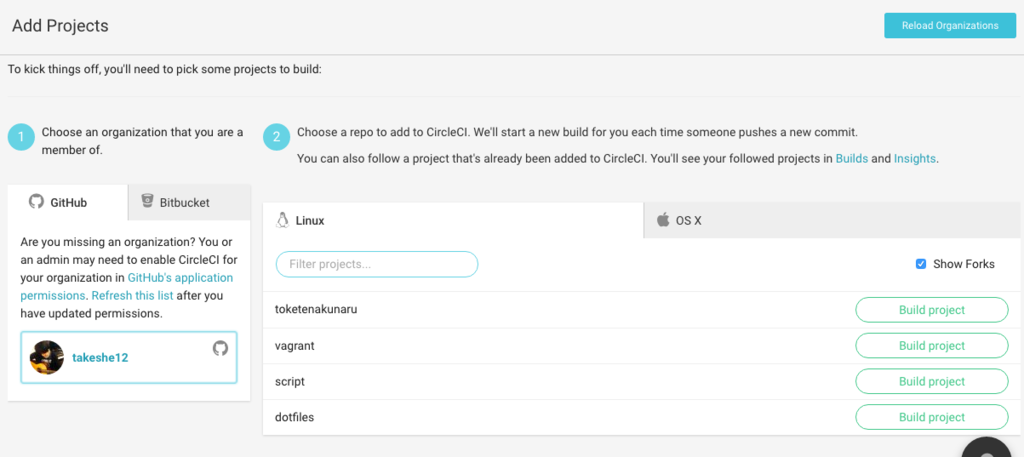Open the Builds link

[x=852, y=158]
